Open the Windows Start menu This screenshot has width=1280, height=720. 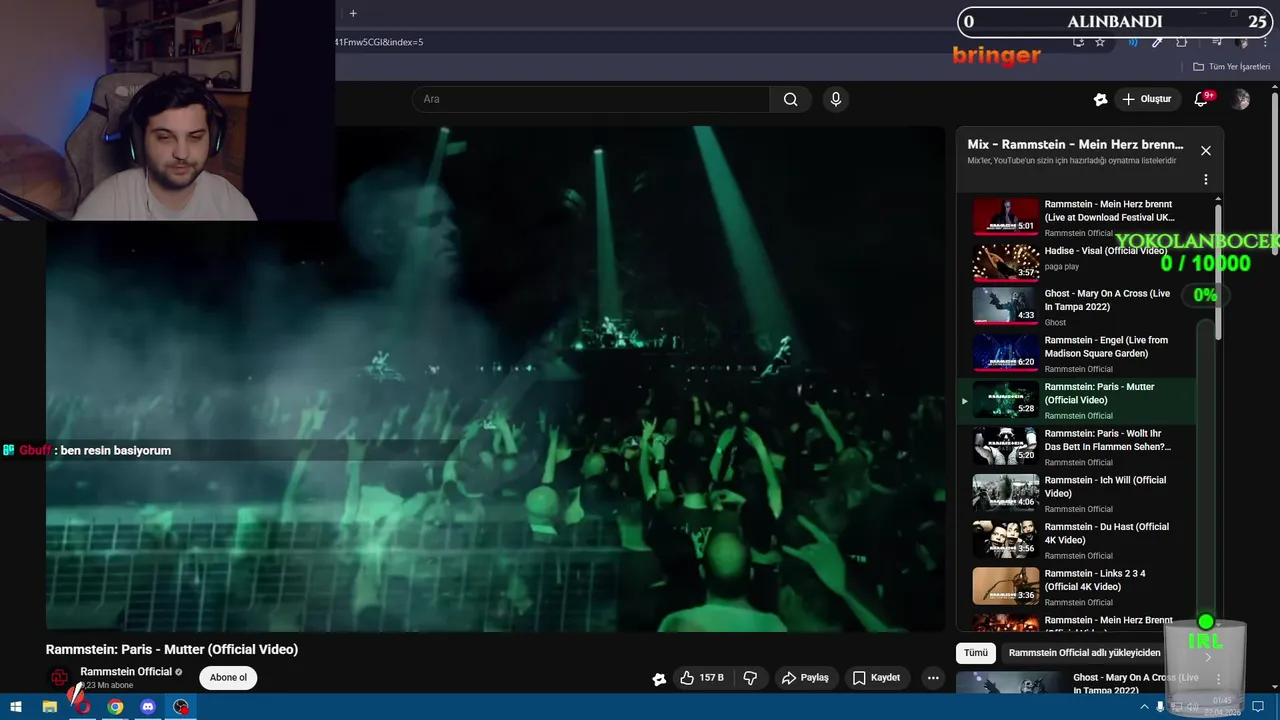click(16, 707)
